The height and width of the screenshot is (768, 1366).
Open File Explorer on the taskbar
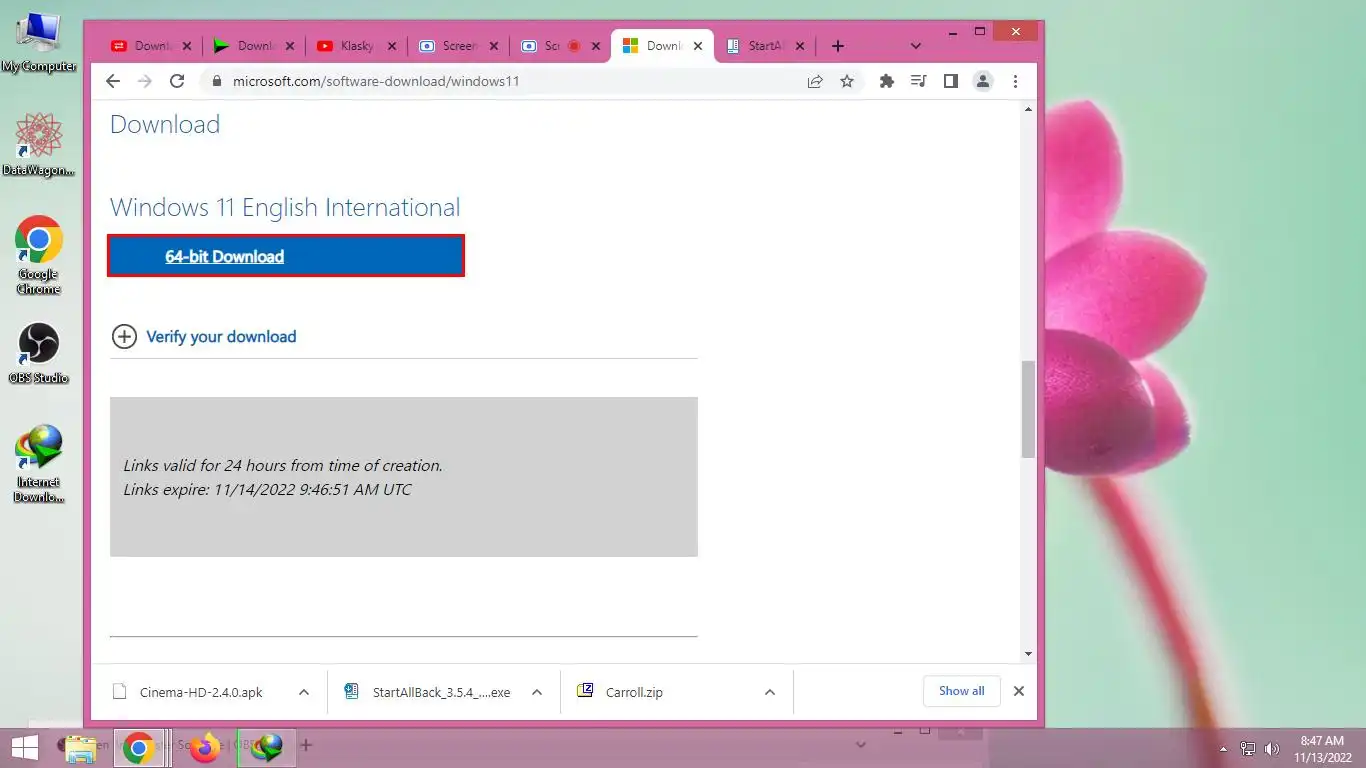pos(81,747)
